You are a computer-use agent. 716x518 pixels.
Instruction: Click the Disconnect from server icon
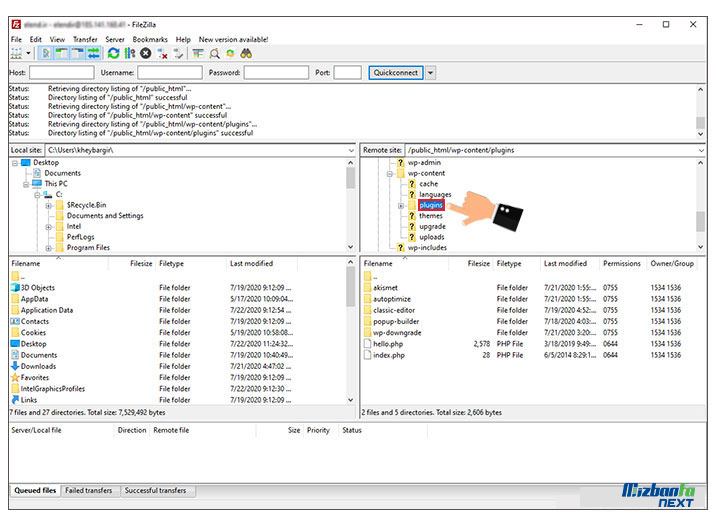tap(162, 54)
